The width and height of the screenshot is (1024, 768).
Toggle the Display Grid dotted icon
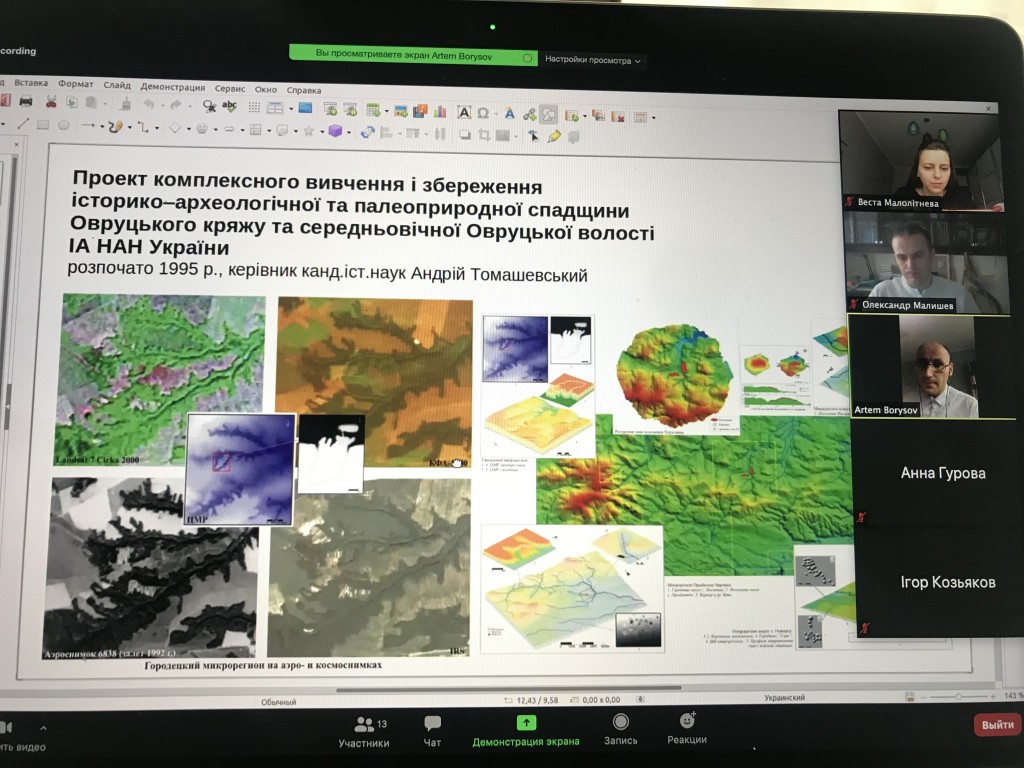pyautogui.click(x=254, y=107)
